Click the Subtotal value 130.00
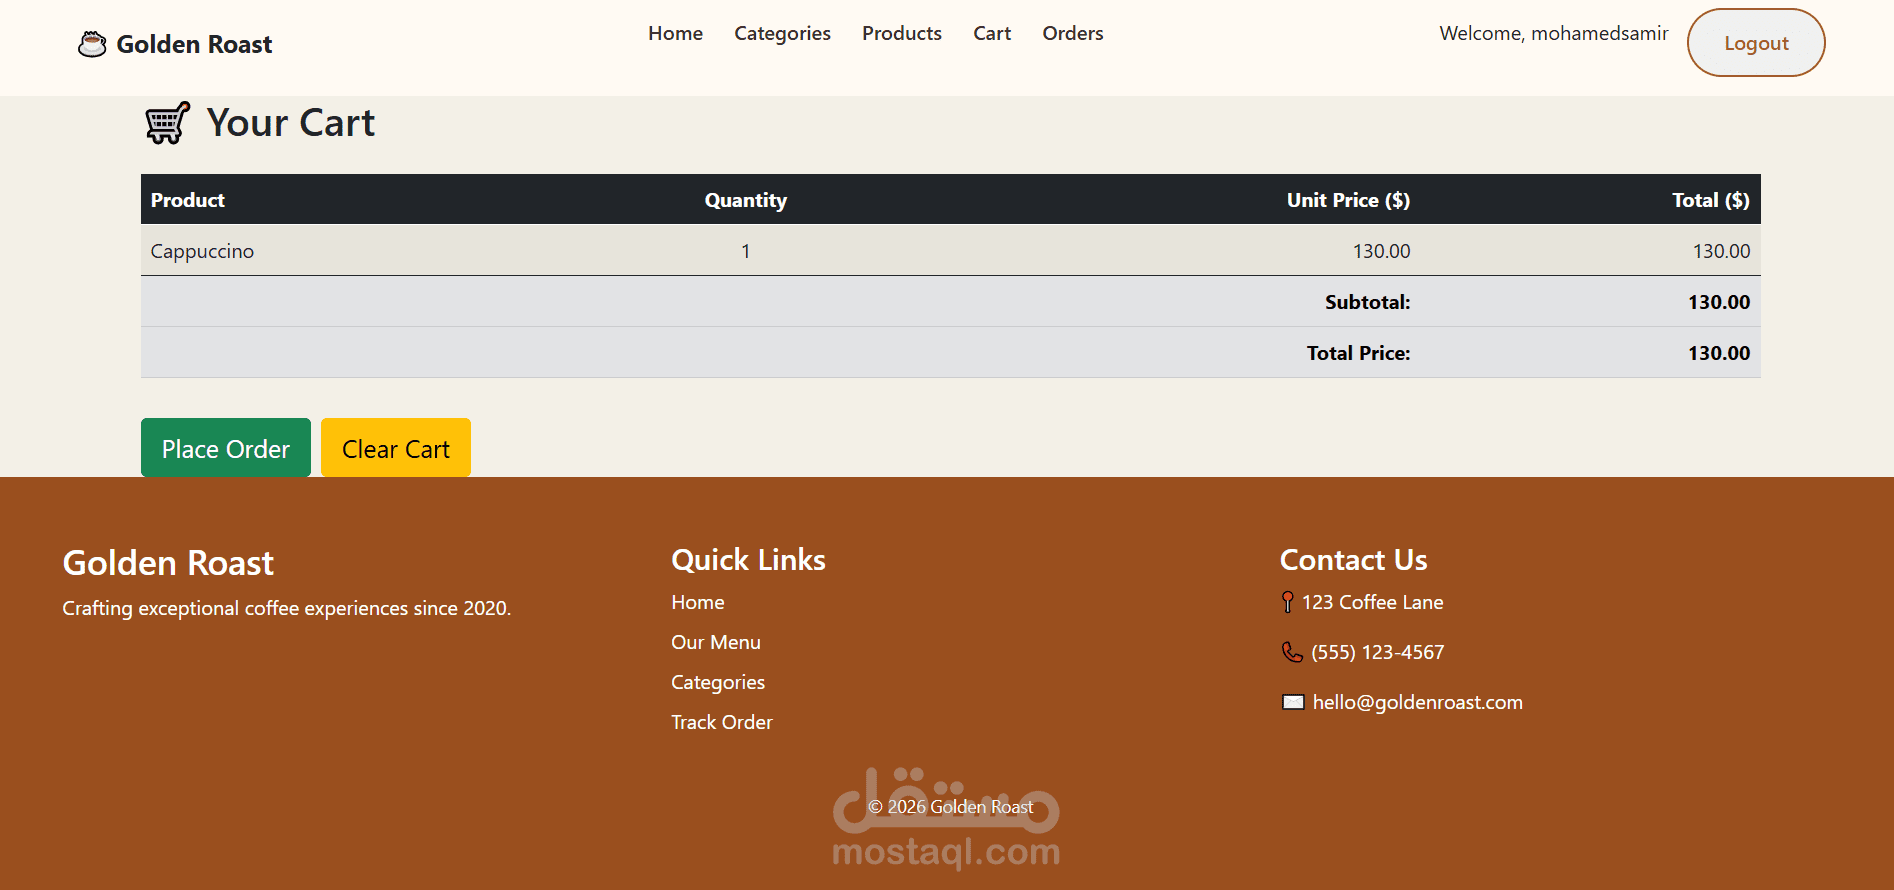1894x890 pixels. coord(1719,302)
